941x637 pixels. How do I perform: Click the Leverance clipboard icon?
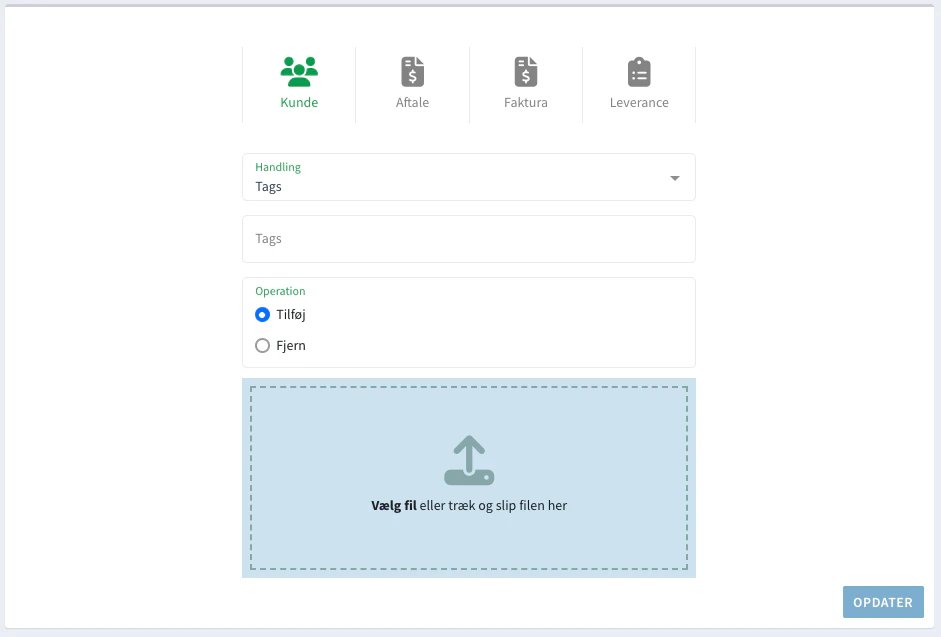click(639, 71)
